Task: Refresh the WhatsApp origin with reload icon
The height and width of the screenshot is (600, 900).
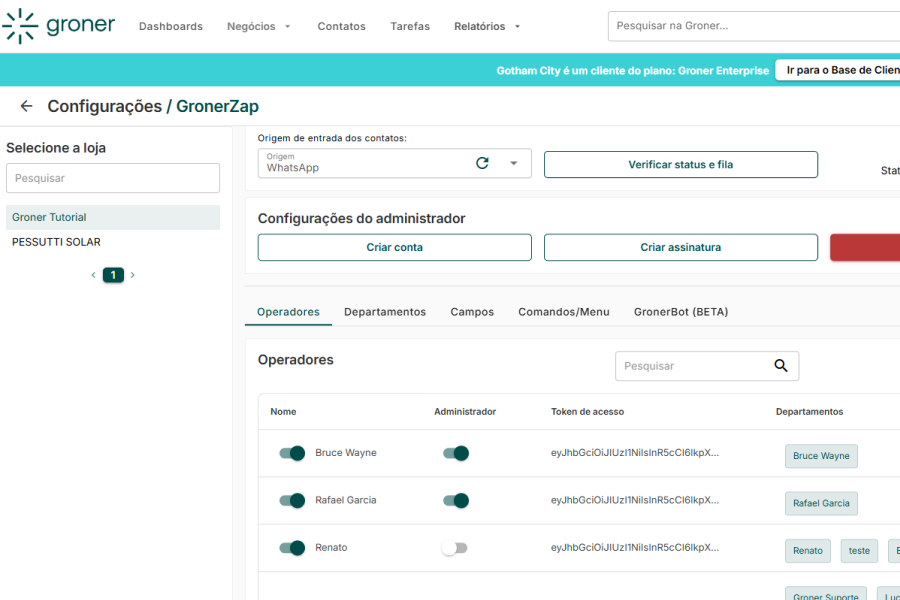Action: pos(482,163)
